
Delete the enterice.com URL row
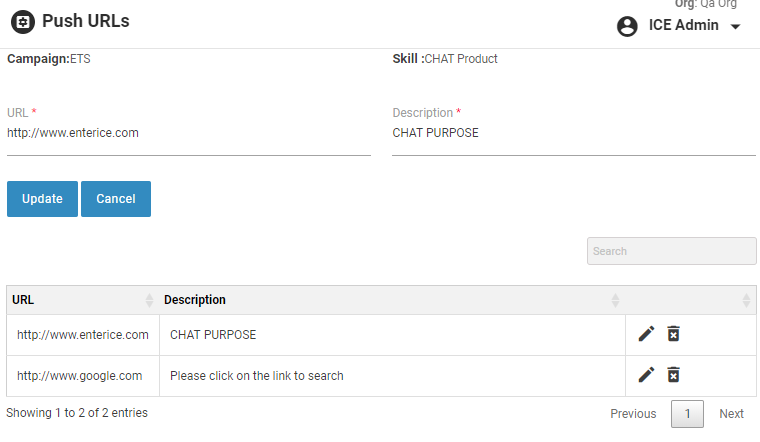[x=674, y=334]
